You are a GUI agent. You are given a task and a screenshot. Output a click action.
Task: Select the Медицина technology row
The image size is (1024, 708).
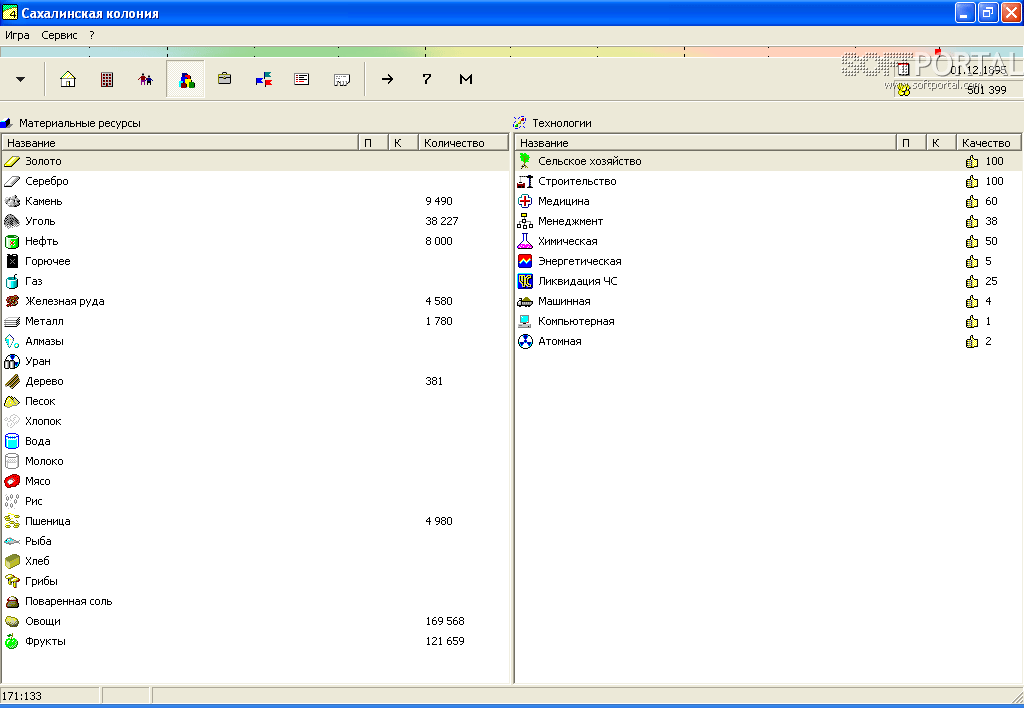(x=563, y=201)
